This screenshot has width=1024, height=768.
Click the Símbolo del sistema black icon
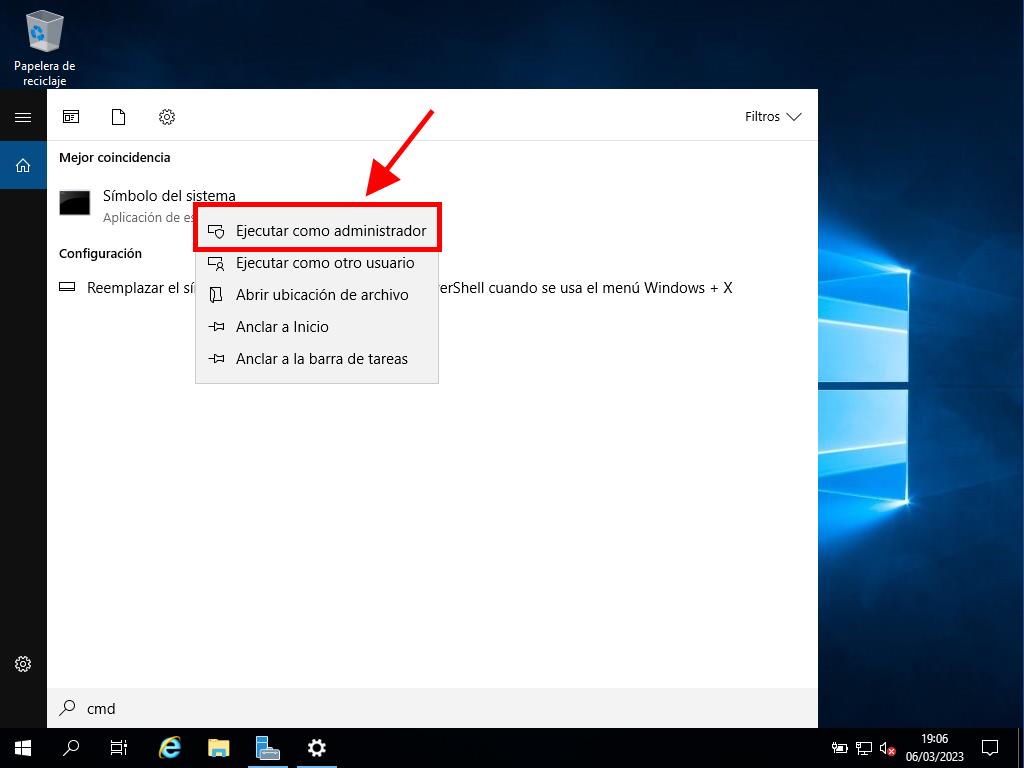click(76, 202)
